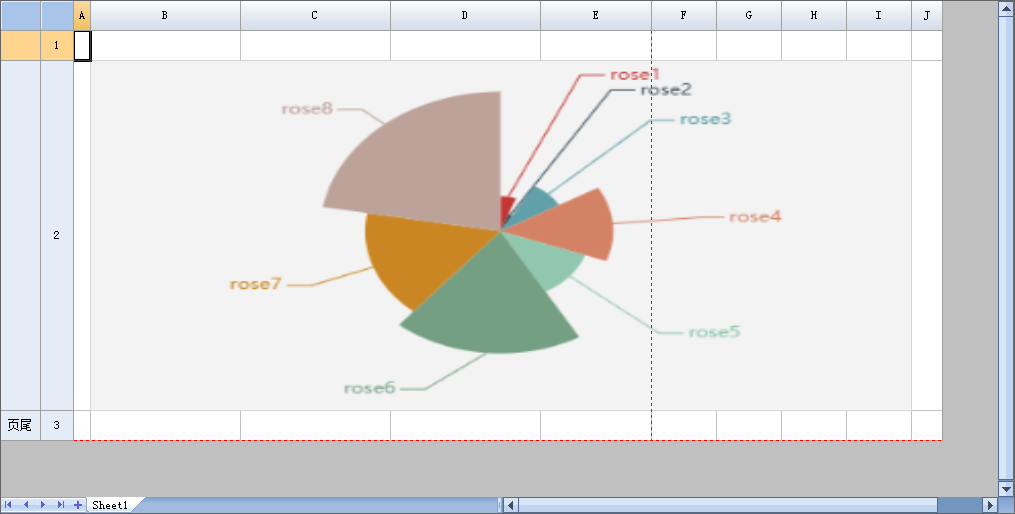
Task: Go to the next sheet arrow
Action: [44, 505]
